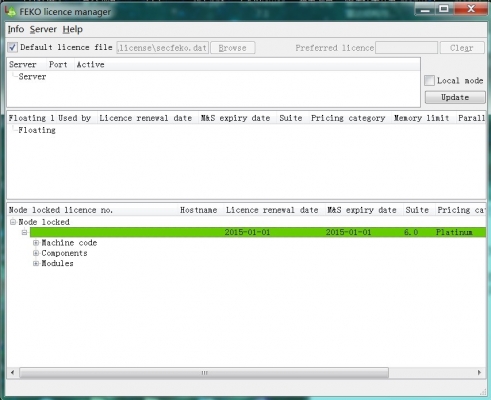Click the Clear button
The height and width of the screenshot is (400, 491).
point(462,48)
